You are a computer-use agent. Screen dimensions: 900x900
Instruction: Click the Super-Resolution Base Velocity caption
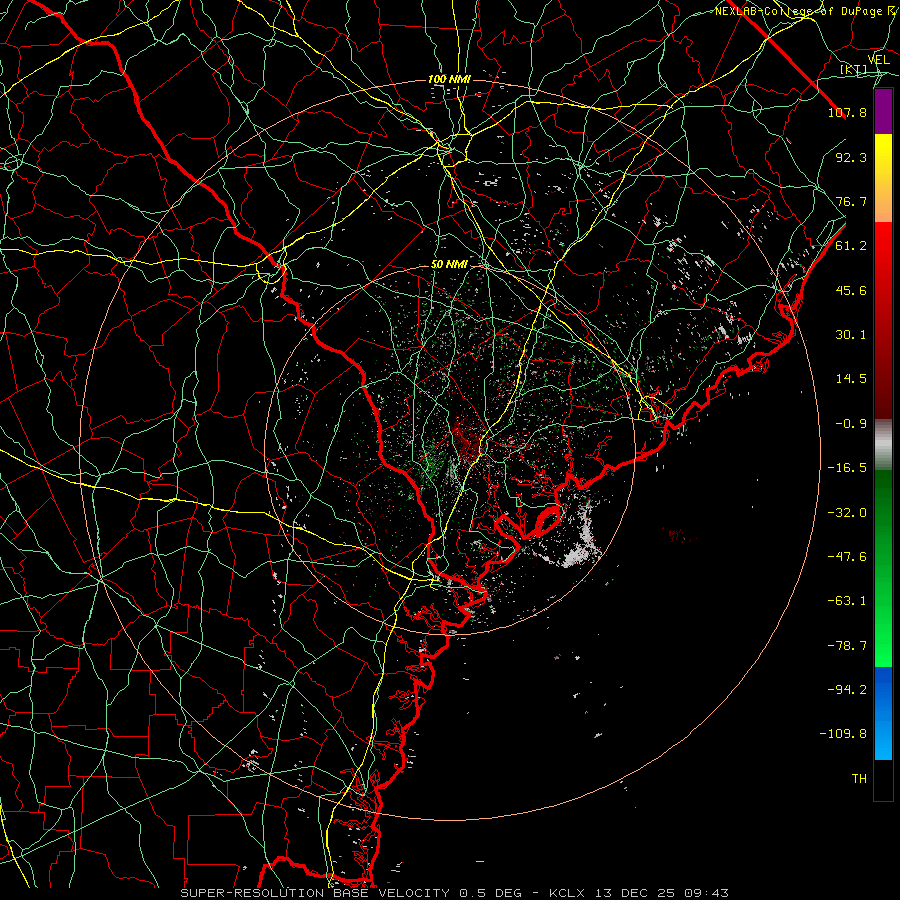click(455, 893)
